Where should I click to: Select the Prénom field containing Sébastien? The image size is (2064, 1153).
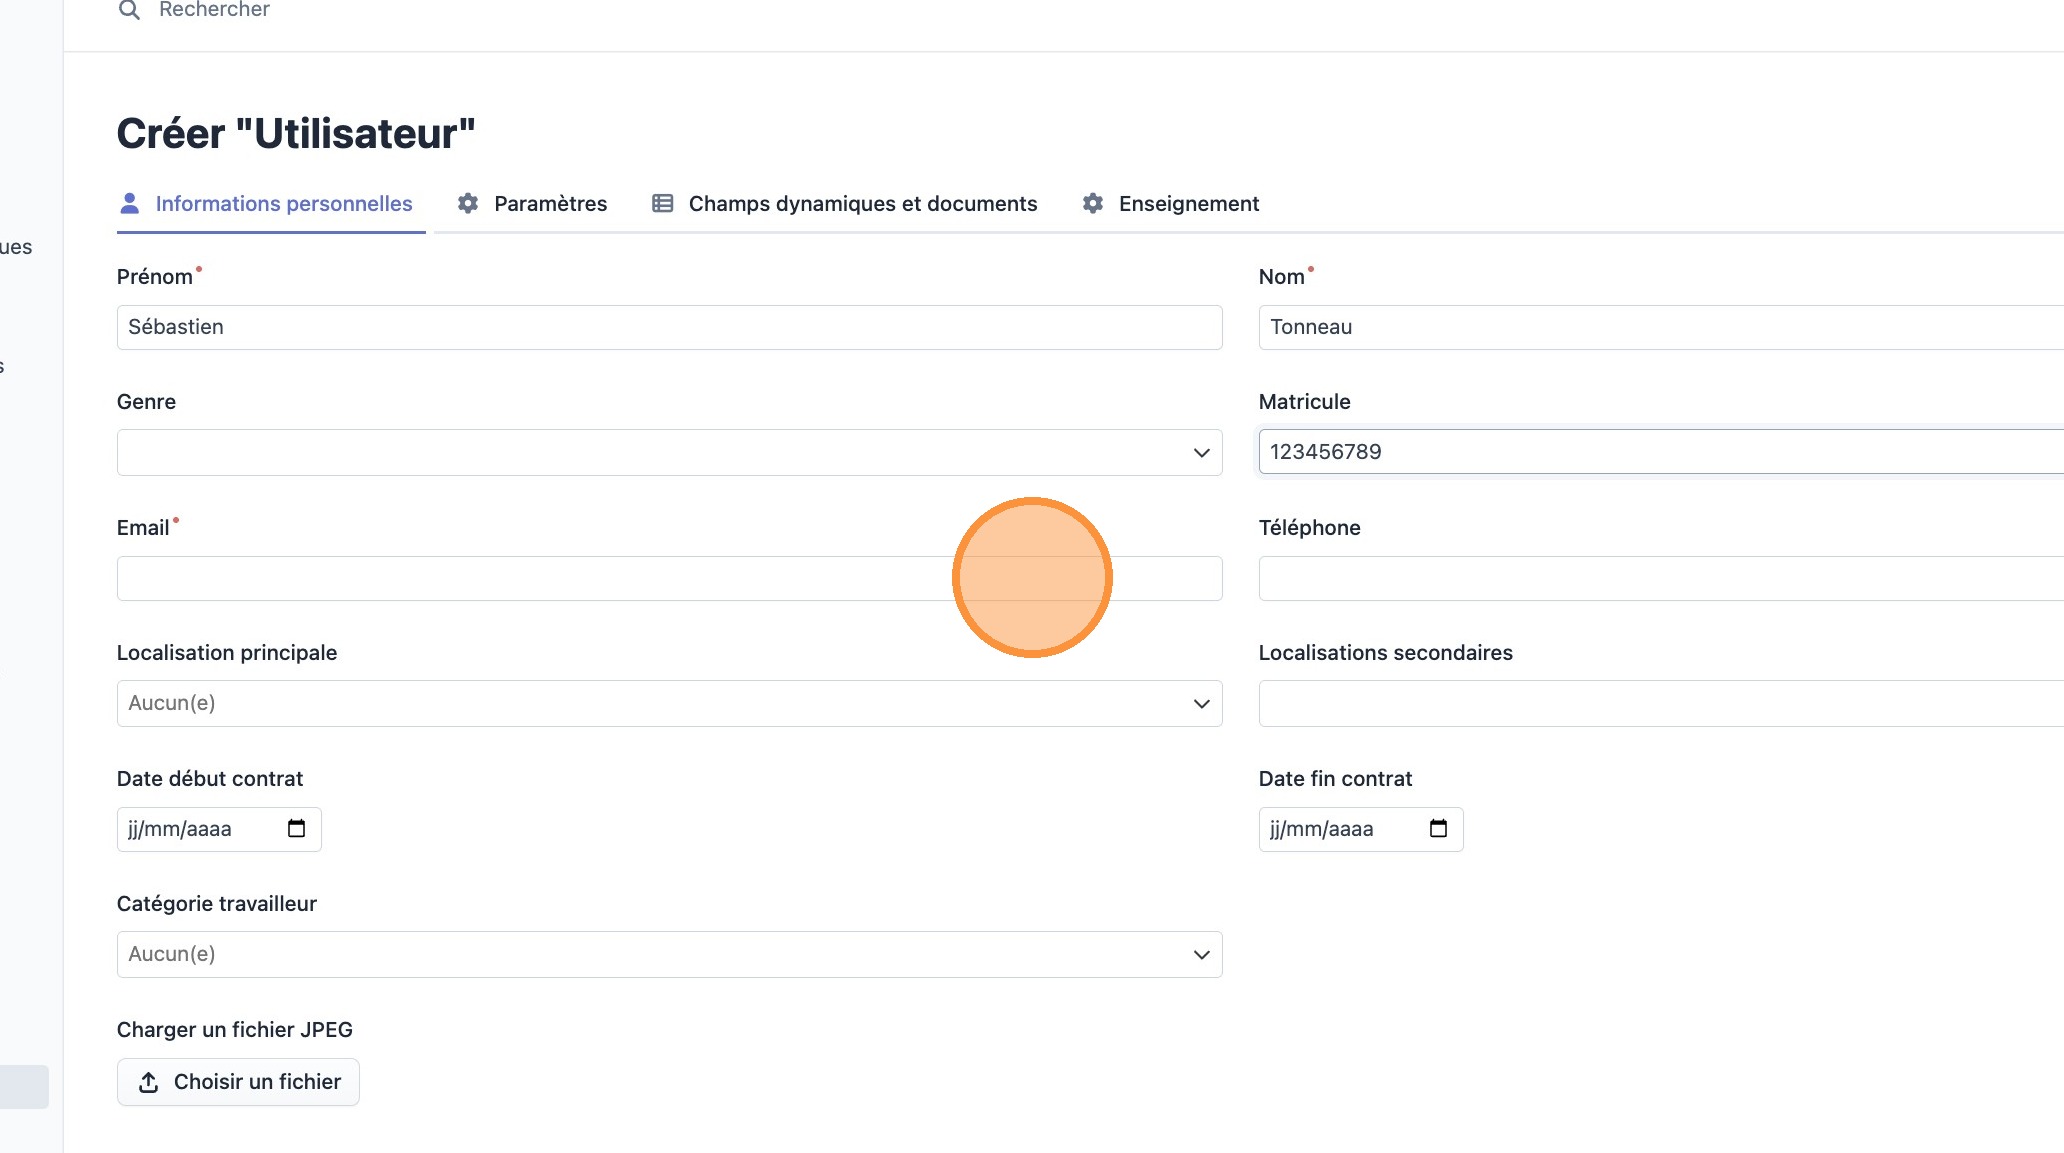coord(668,328)
